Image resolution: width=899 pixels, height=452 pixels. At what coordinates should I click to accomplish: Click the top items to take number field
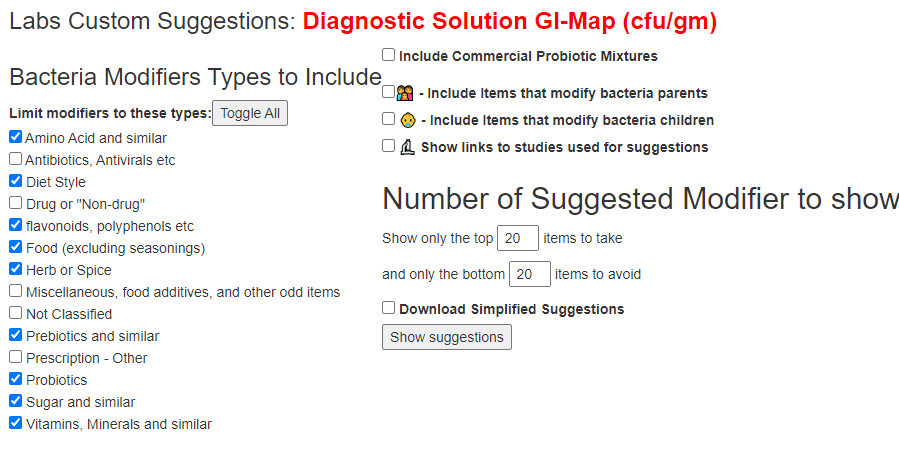[x=518, y=238]
